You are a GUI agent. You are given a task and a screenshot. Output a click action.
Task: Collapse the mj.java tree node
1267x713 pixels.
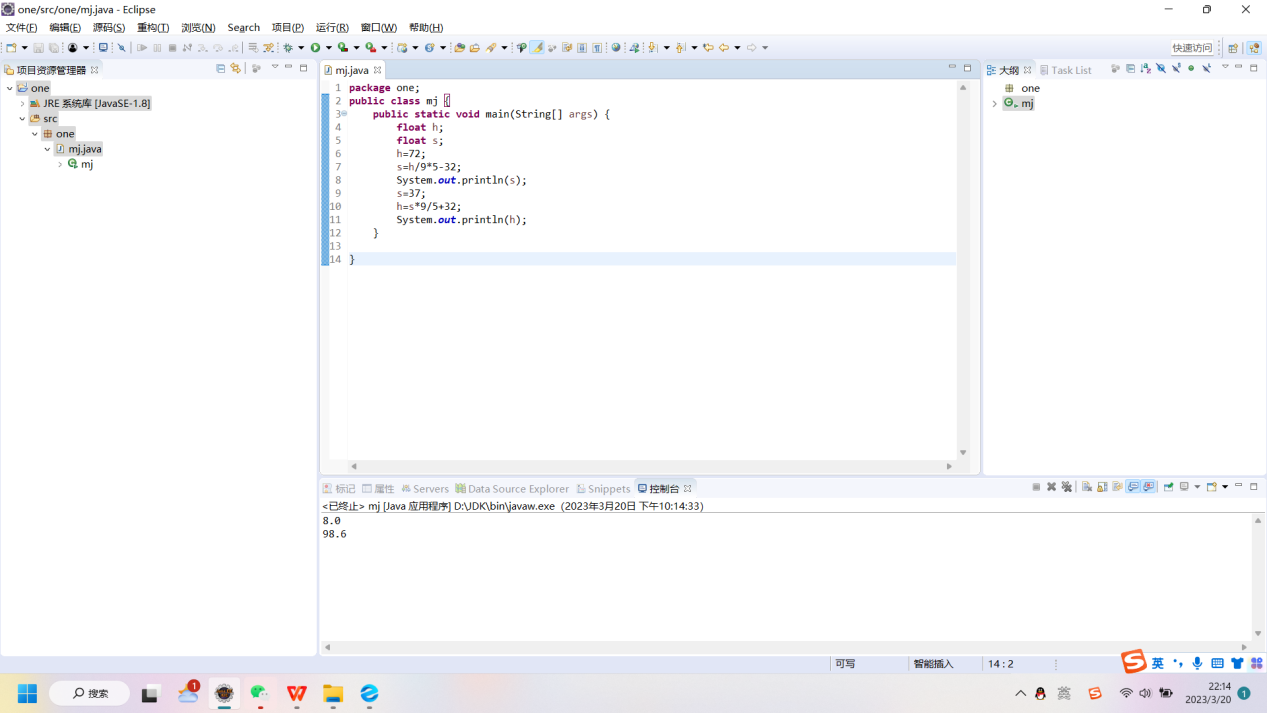coord(47,149)
